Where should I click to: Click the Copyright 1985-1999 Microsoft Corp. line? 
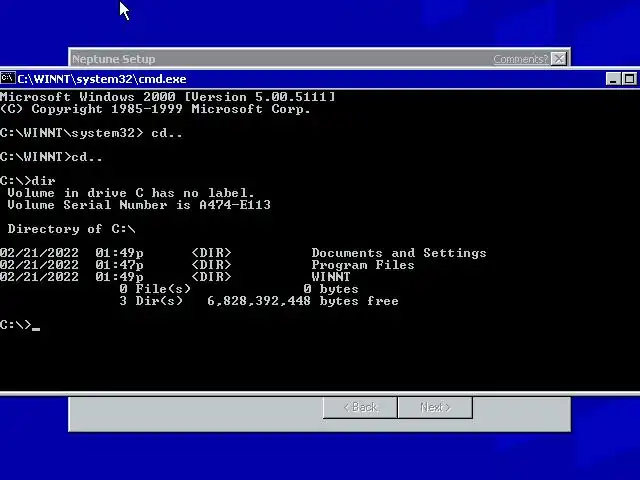155,109
